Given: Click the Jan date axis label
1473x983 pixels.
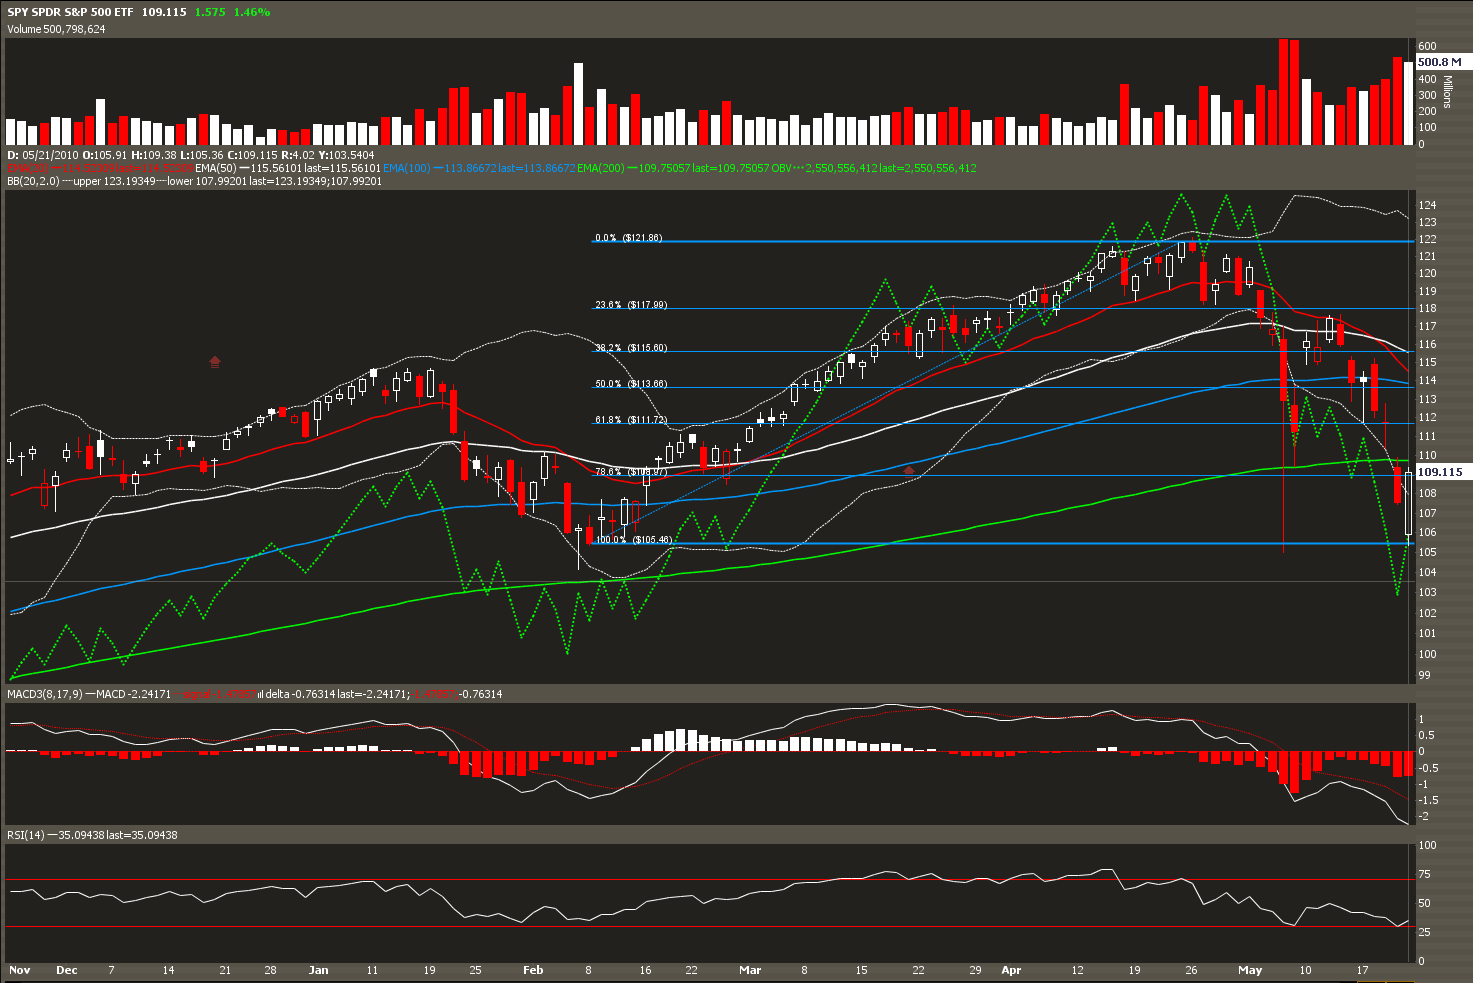Looking at the screenshot, I should pyautogui.click(x=318, y=970).
